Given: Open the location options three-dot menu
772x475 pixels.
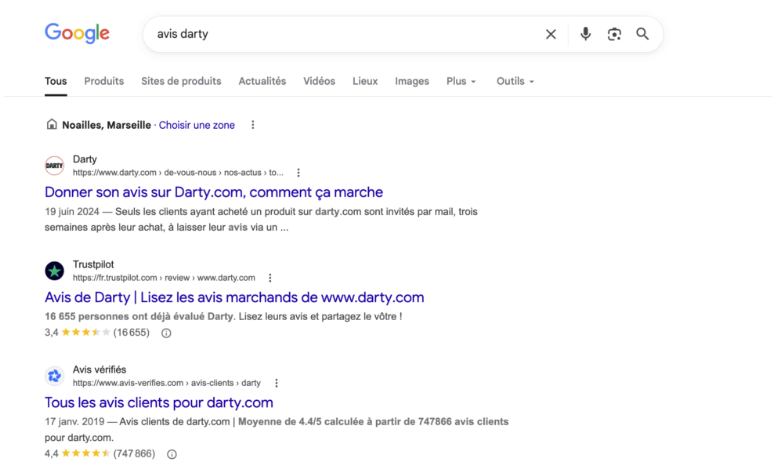Looking at the screenshot, I should tap(253, 125).
